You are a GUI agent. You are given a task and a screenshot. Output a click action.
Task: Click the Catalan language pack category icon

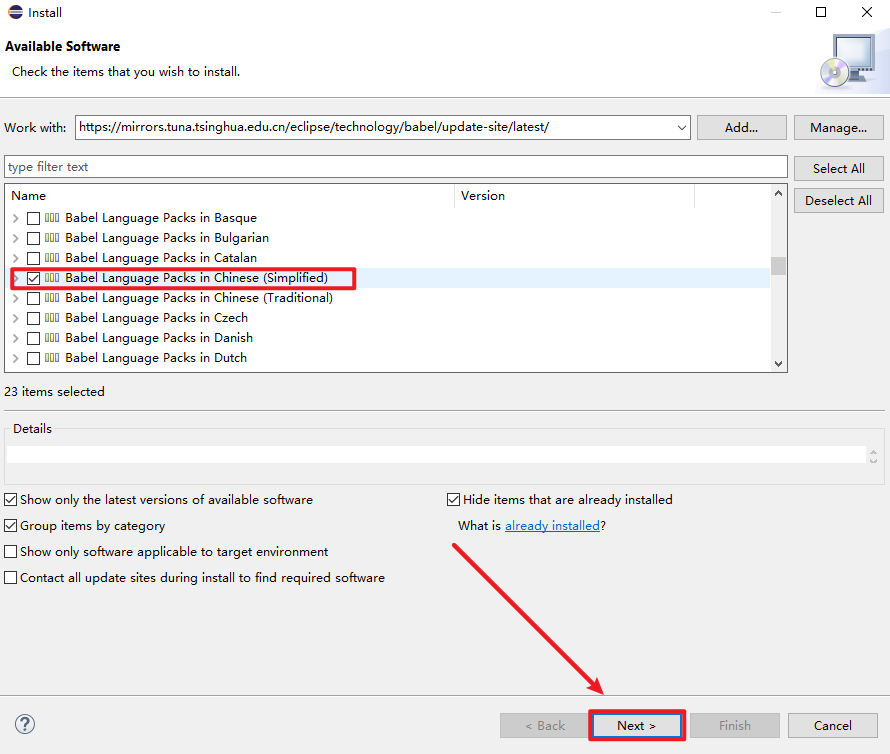[52, 258]
